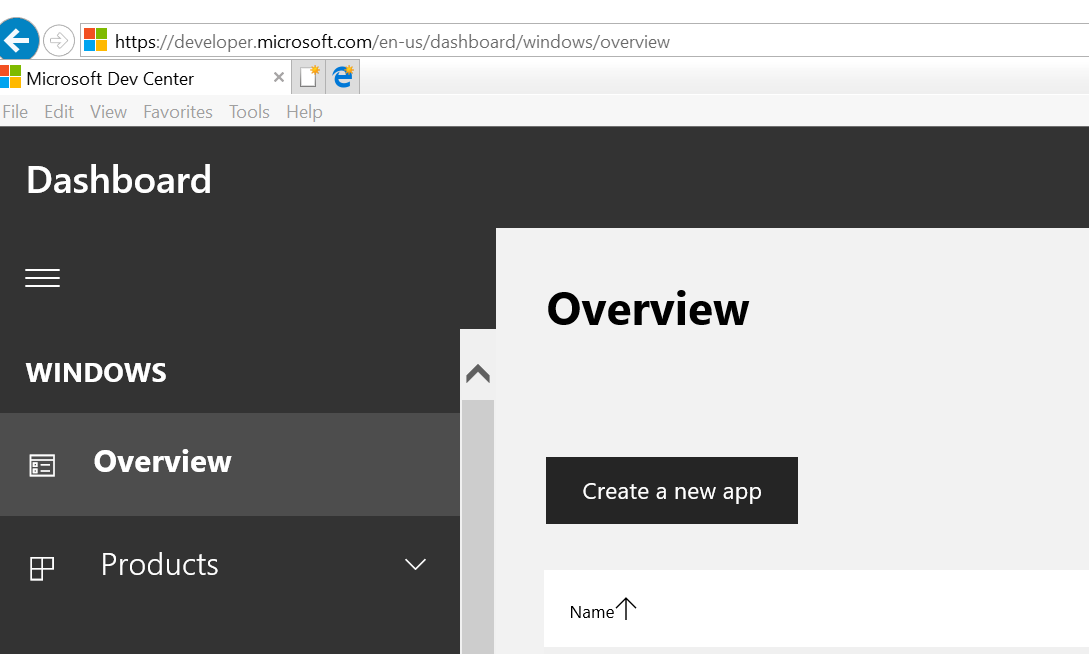Expand the Products section chevron
Image resolution: width=1089 pixels, height=654 pixels.
point(415,565)
